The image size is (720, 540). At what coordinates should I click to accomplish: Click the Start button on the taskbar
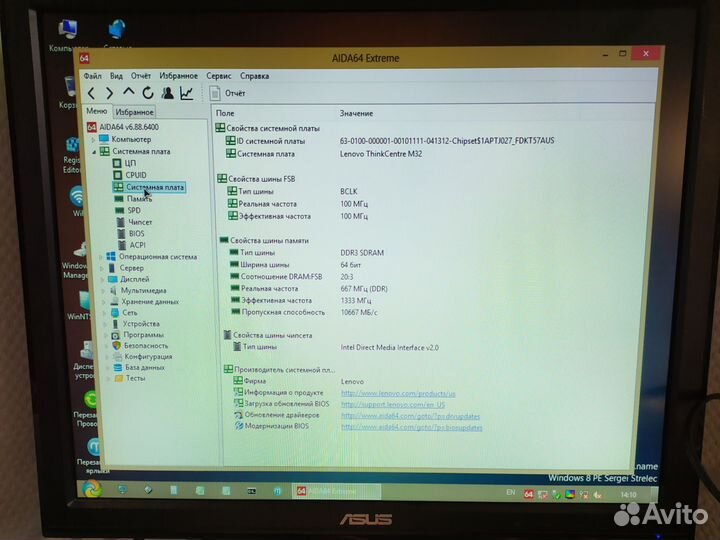pyautogui.click(x=92, y=489)
